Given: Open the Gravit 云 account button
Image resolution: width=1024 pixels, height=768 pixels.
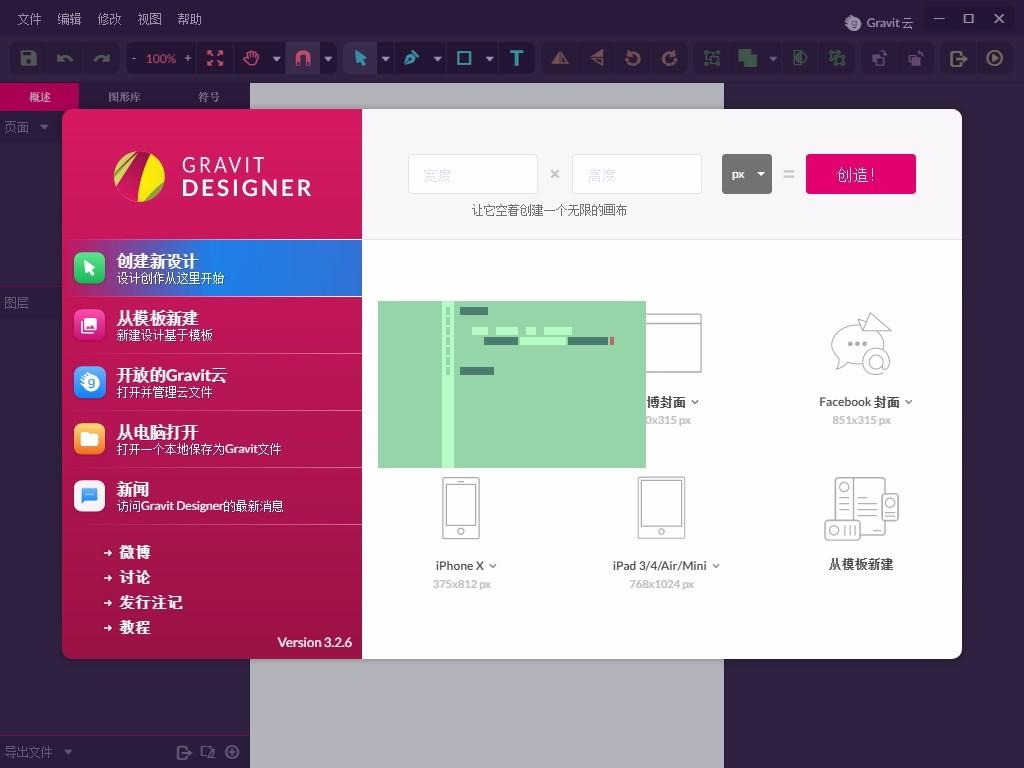Looking at the screenshot, I should (x=878, y=23).
